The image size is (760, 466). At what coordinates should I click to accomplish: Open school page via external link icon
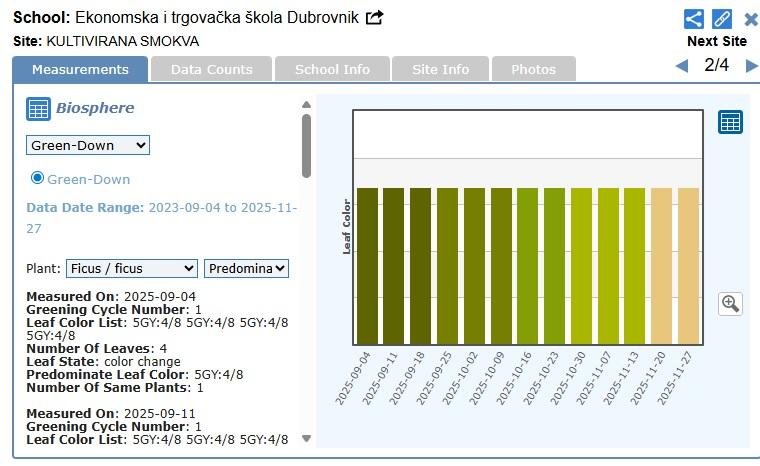[x=375, y=18]
